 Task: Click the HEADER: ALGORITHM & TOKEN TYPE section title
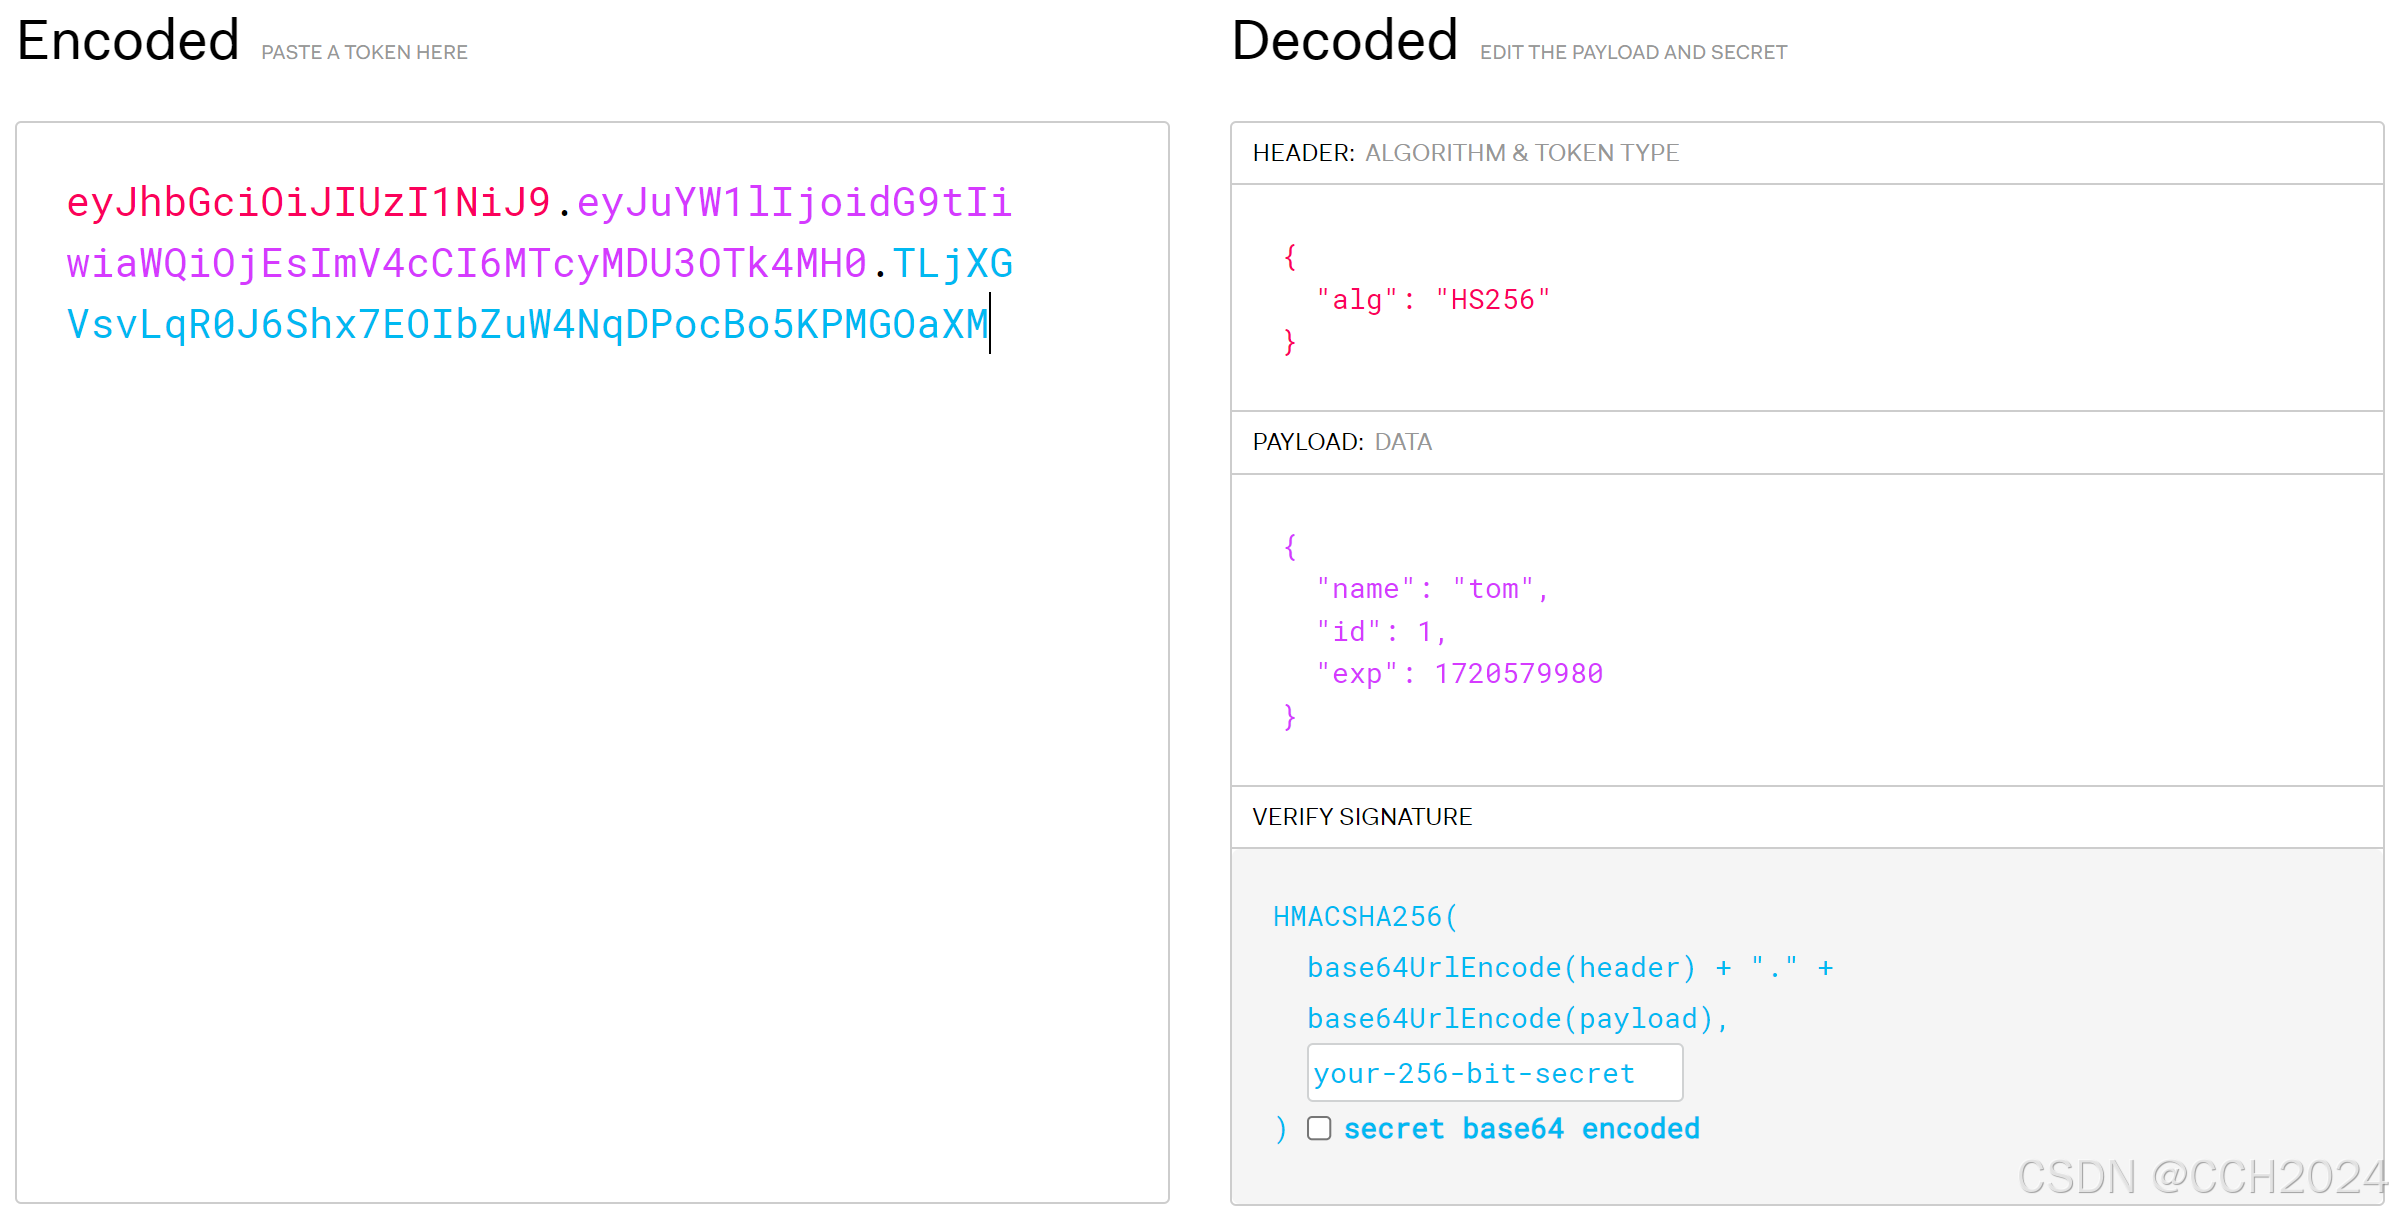(1465, 153)
